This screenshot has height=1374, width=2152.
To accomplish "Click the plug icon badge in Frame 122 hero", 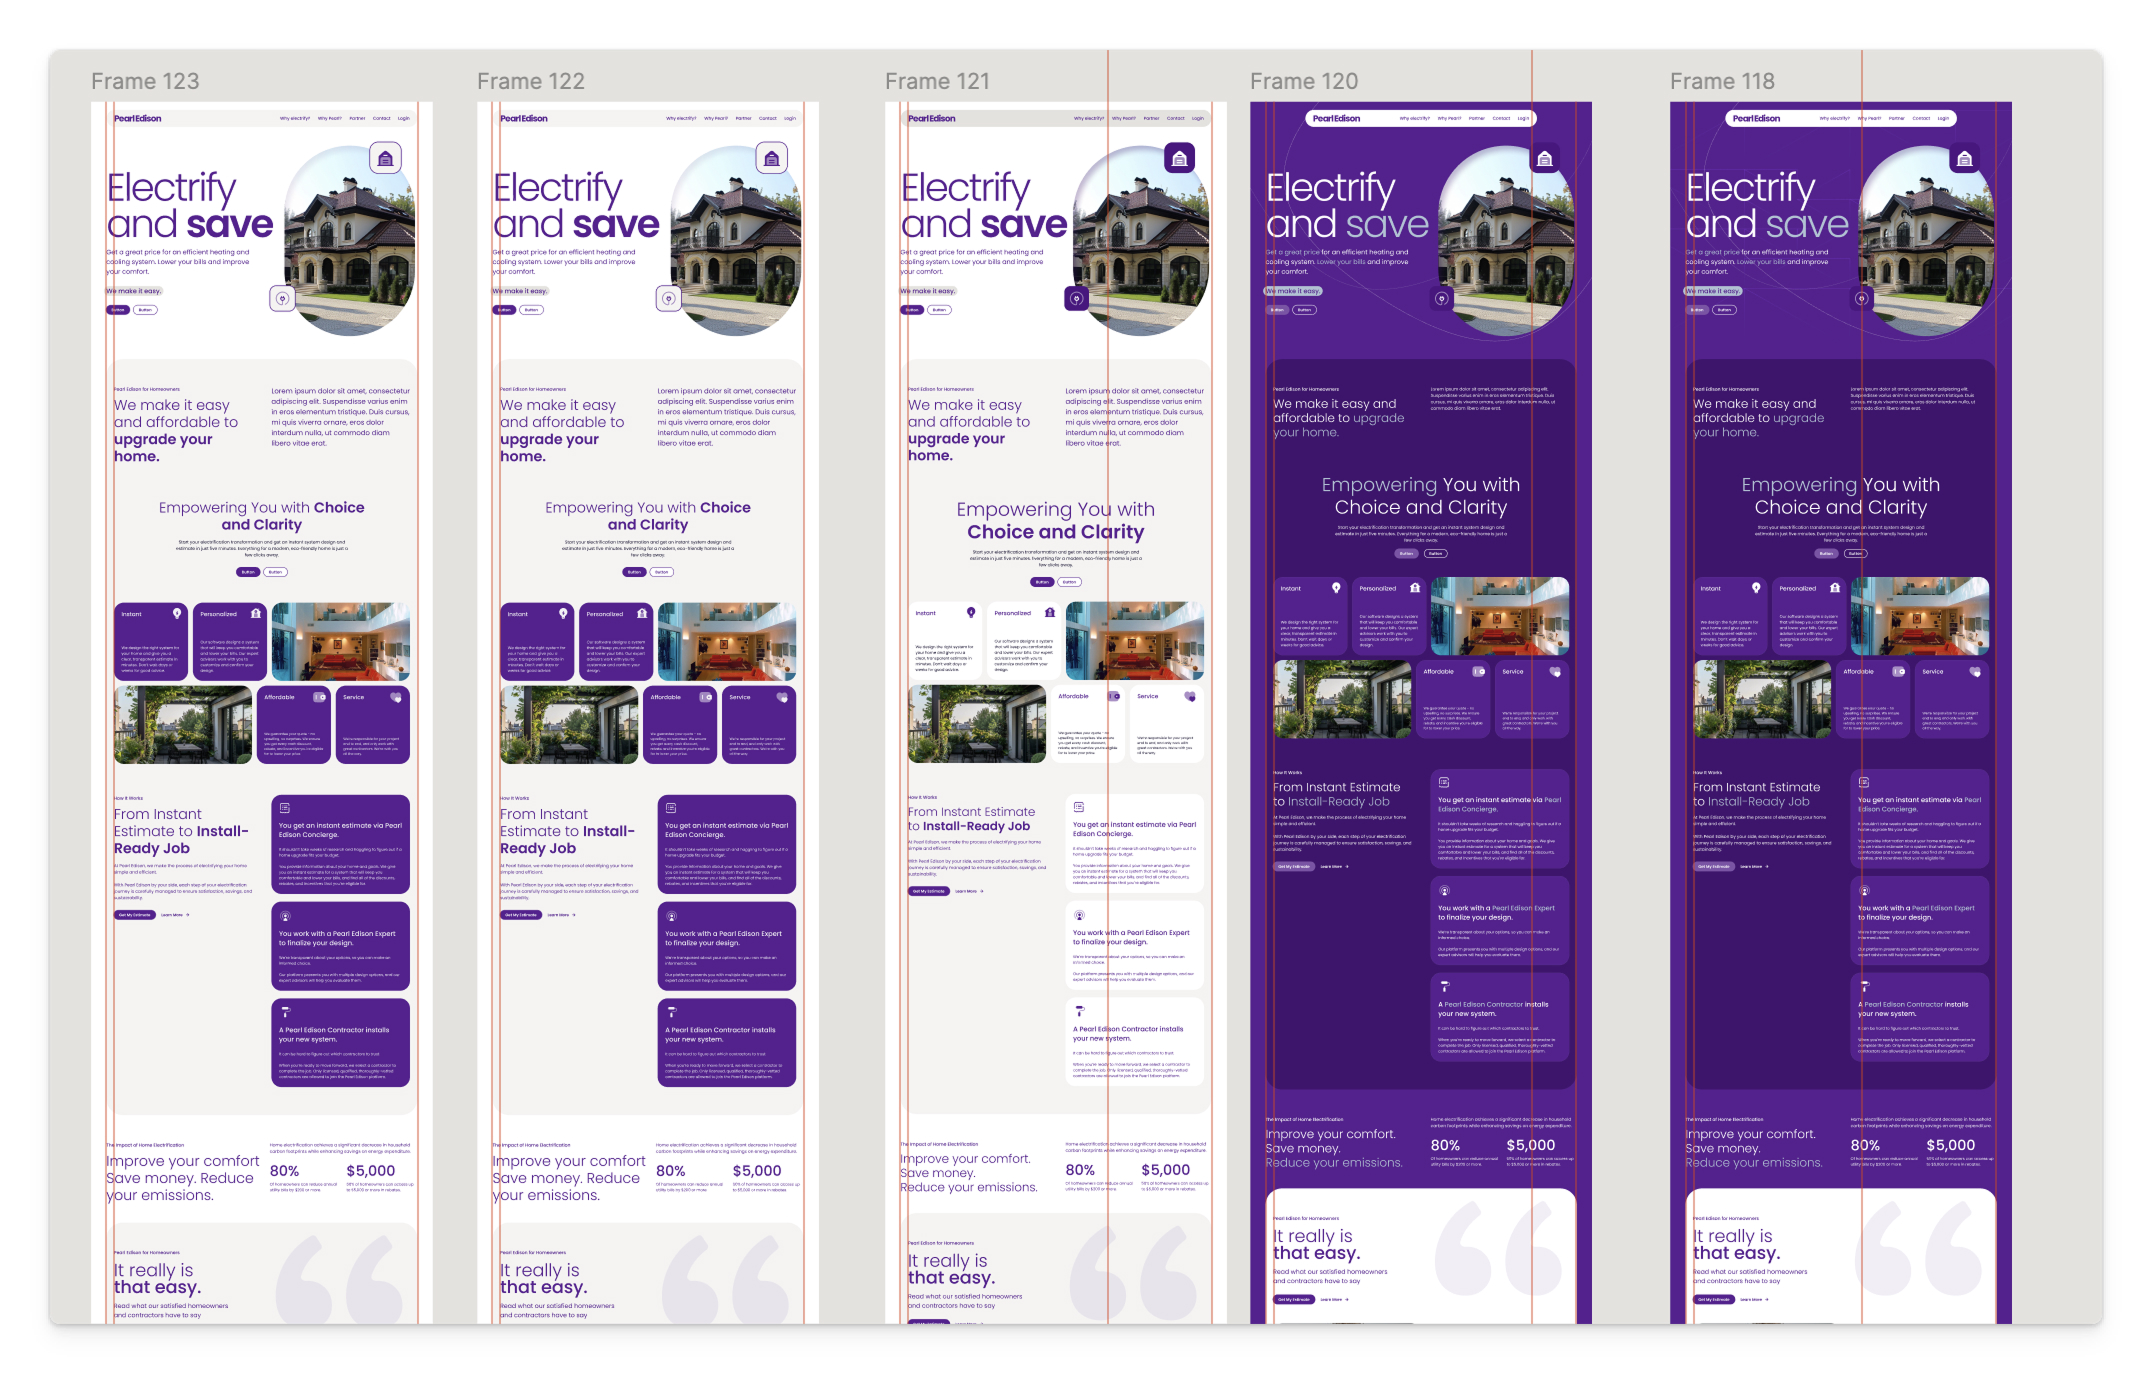I will 669,298.
